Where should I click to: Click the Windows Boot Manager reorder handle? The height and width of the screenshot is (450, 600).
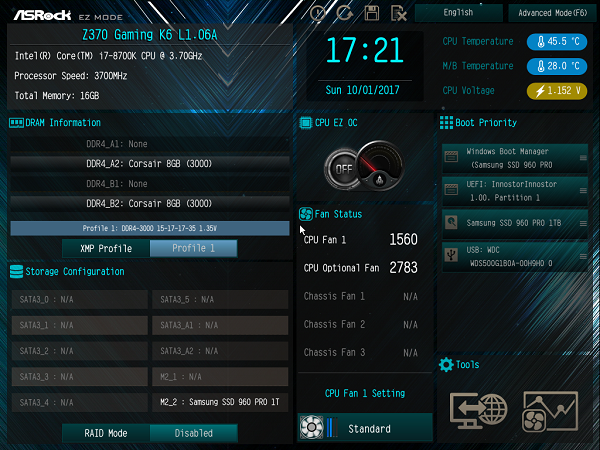pyautogui.click(x=583, y=158)
